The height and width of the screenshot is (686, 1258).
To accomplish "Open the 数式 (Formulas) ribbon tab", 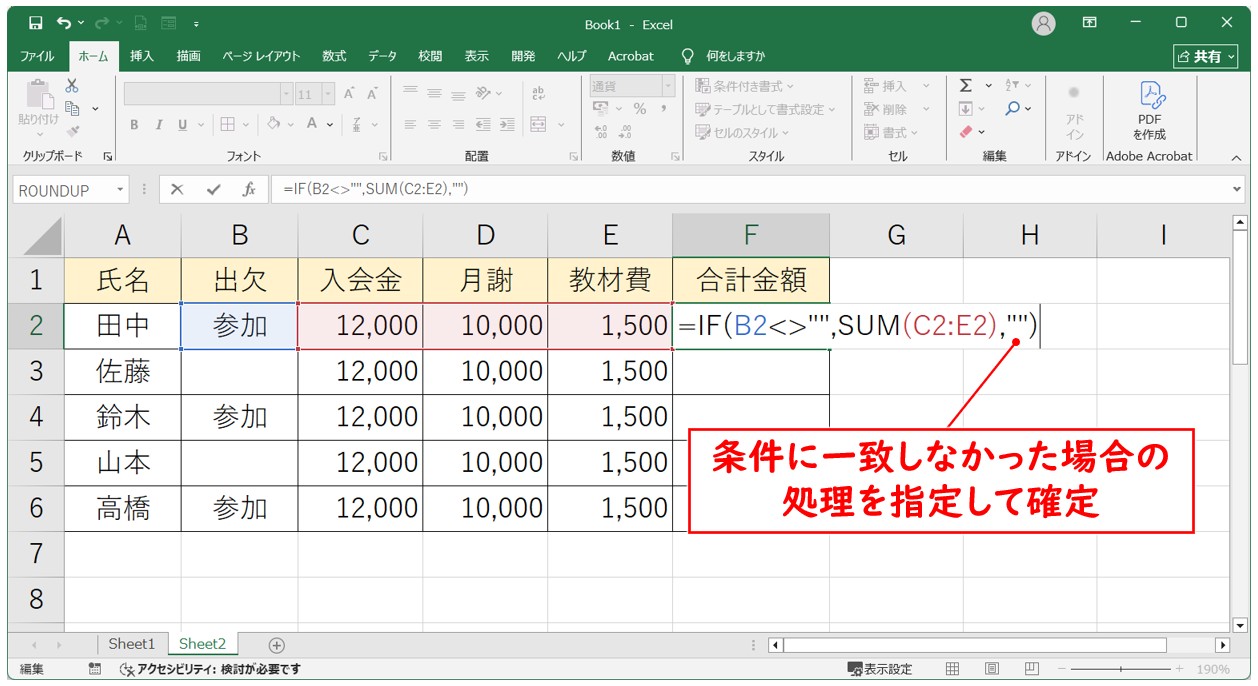I will pyautogui.click(x=334, y=56).
